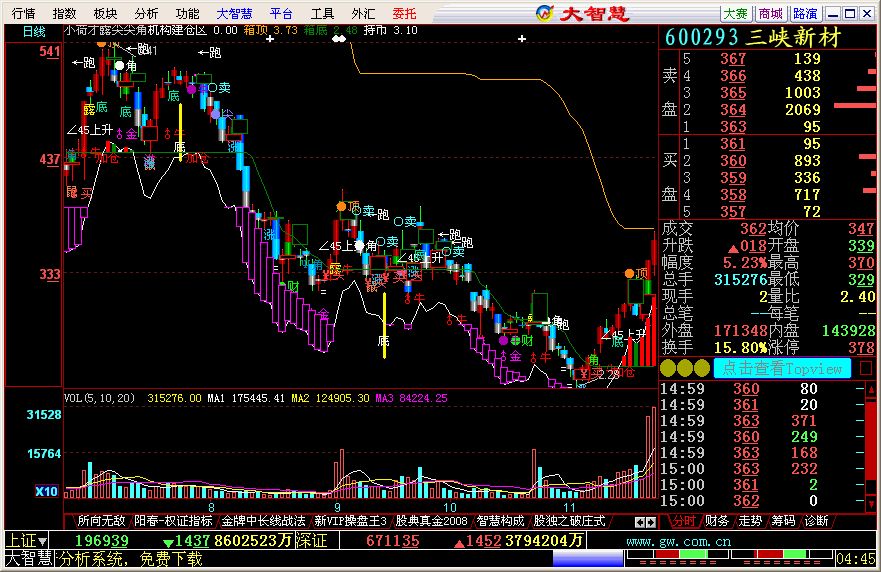Screen dimensions: 881x572
Task: Select the 诊断 tab
Action: [x=816, y=521]
